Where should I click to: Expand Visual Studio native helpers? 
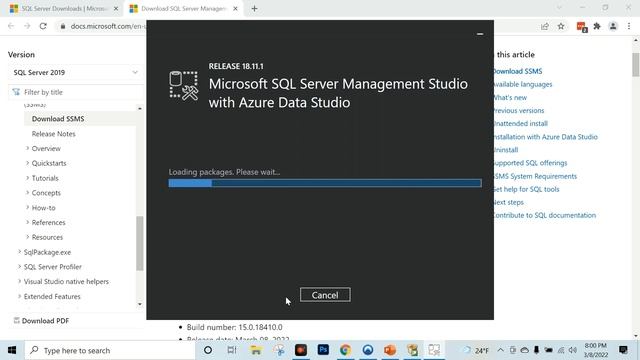19,281
